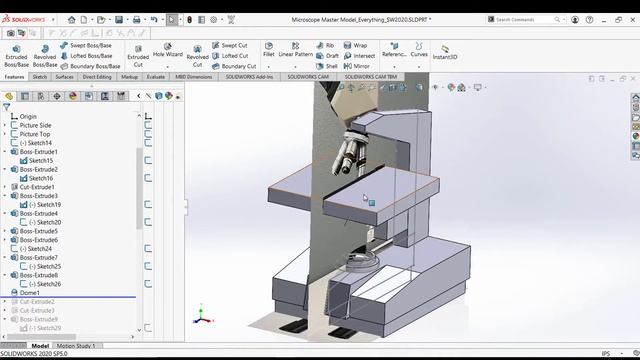The height and width of the screenshot is (360, 640).
Task: Select the Revolved Cut tool
Action: tap(197, 56)
